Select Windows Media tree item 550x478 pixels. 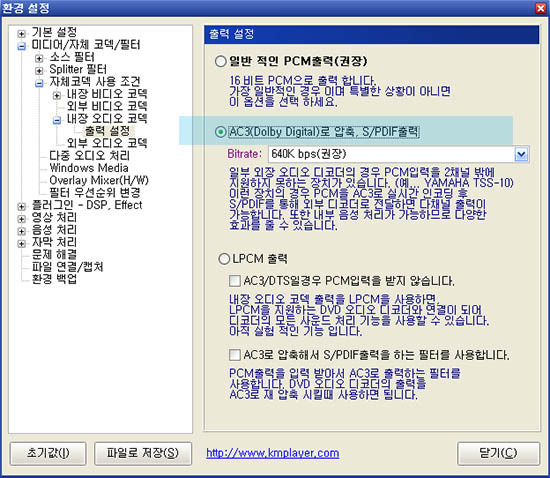[89, 168]
